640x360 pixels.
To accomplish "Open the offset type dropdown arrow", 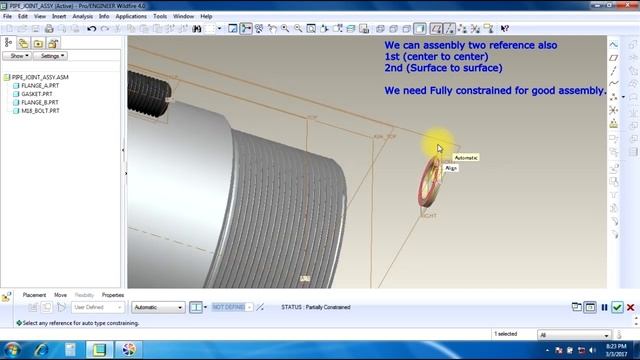I will [205, 307].
